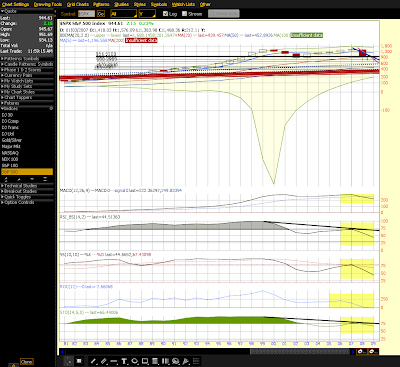The image size is (400, 367).
Task: Expand Breakout Studies section
Action: pyautogui.click(x=27, y=191)
